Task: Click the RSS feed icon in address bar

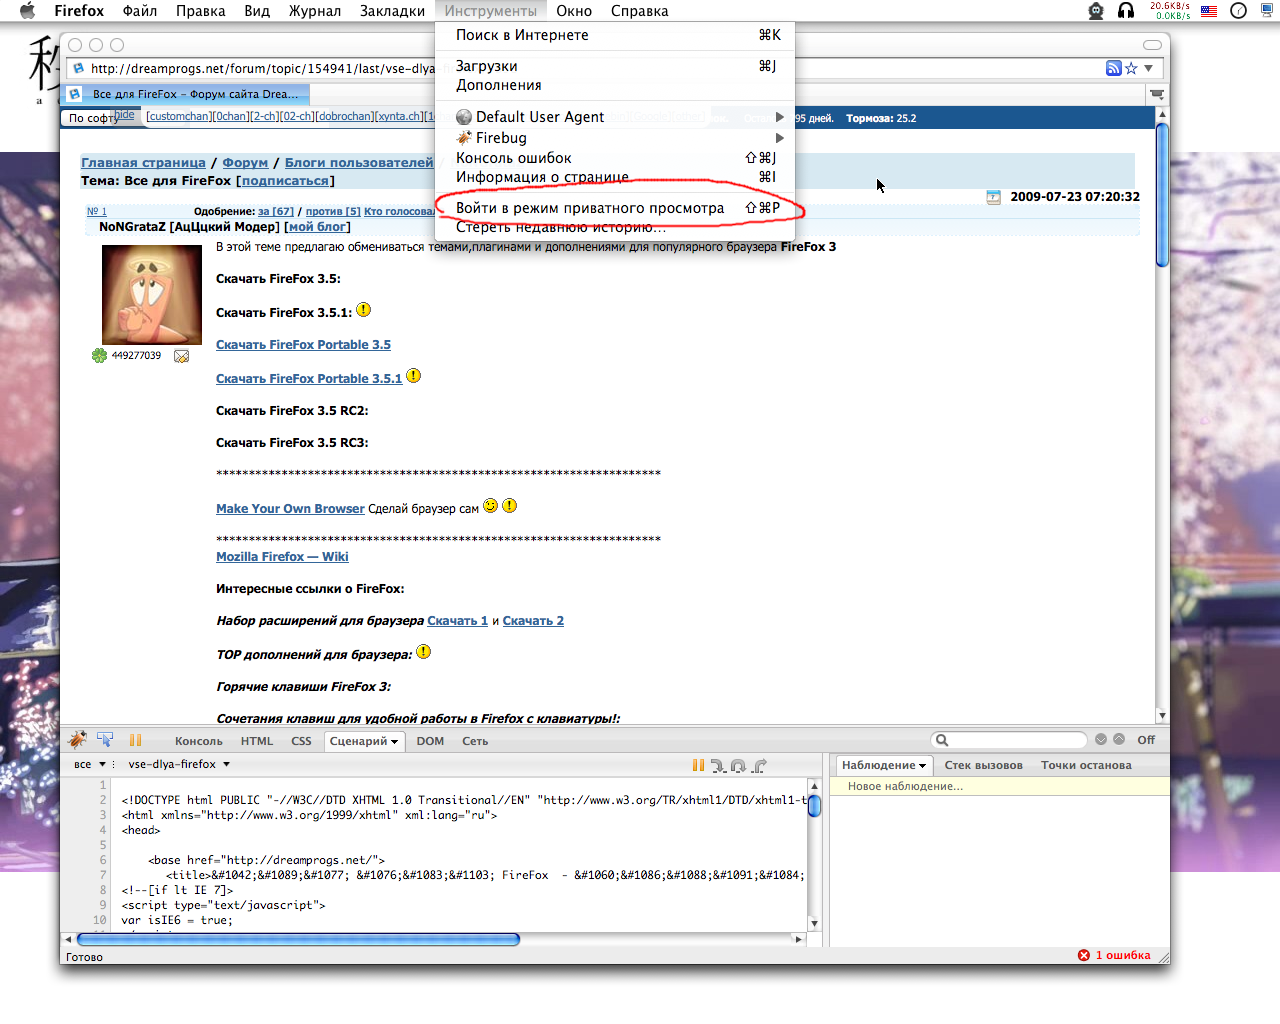Action: [1113, 68]
